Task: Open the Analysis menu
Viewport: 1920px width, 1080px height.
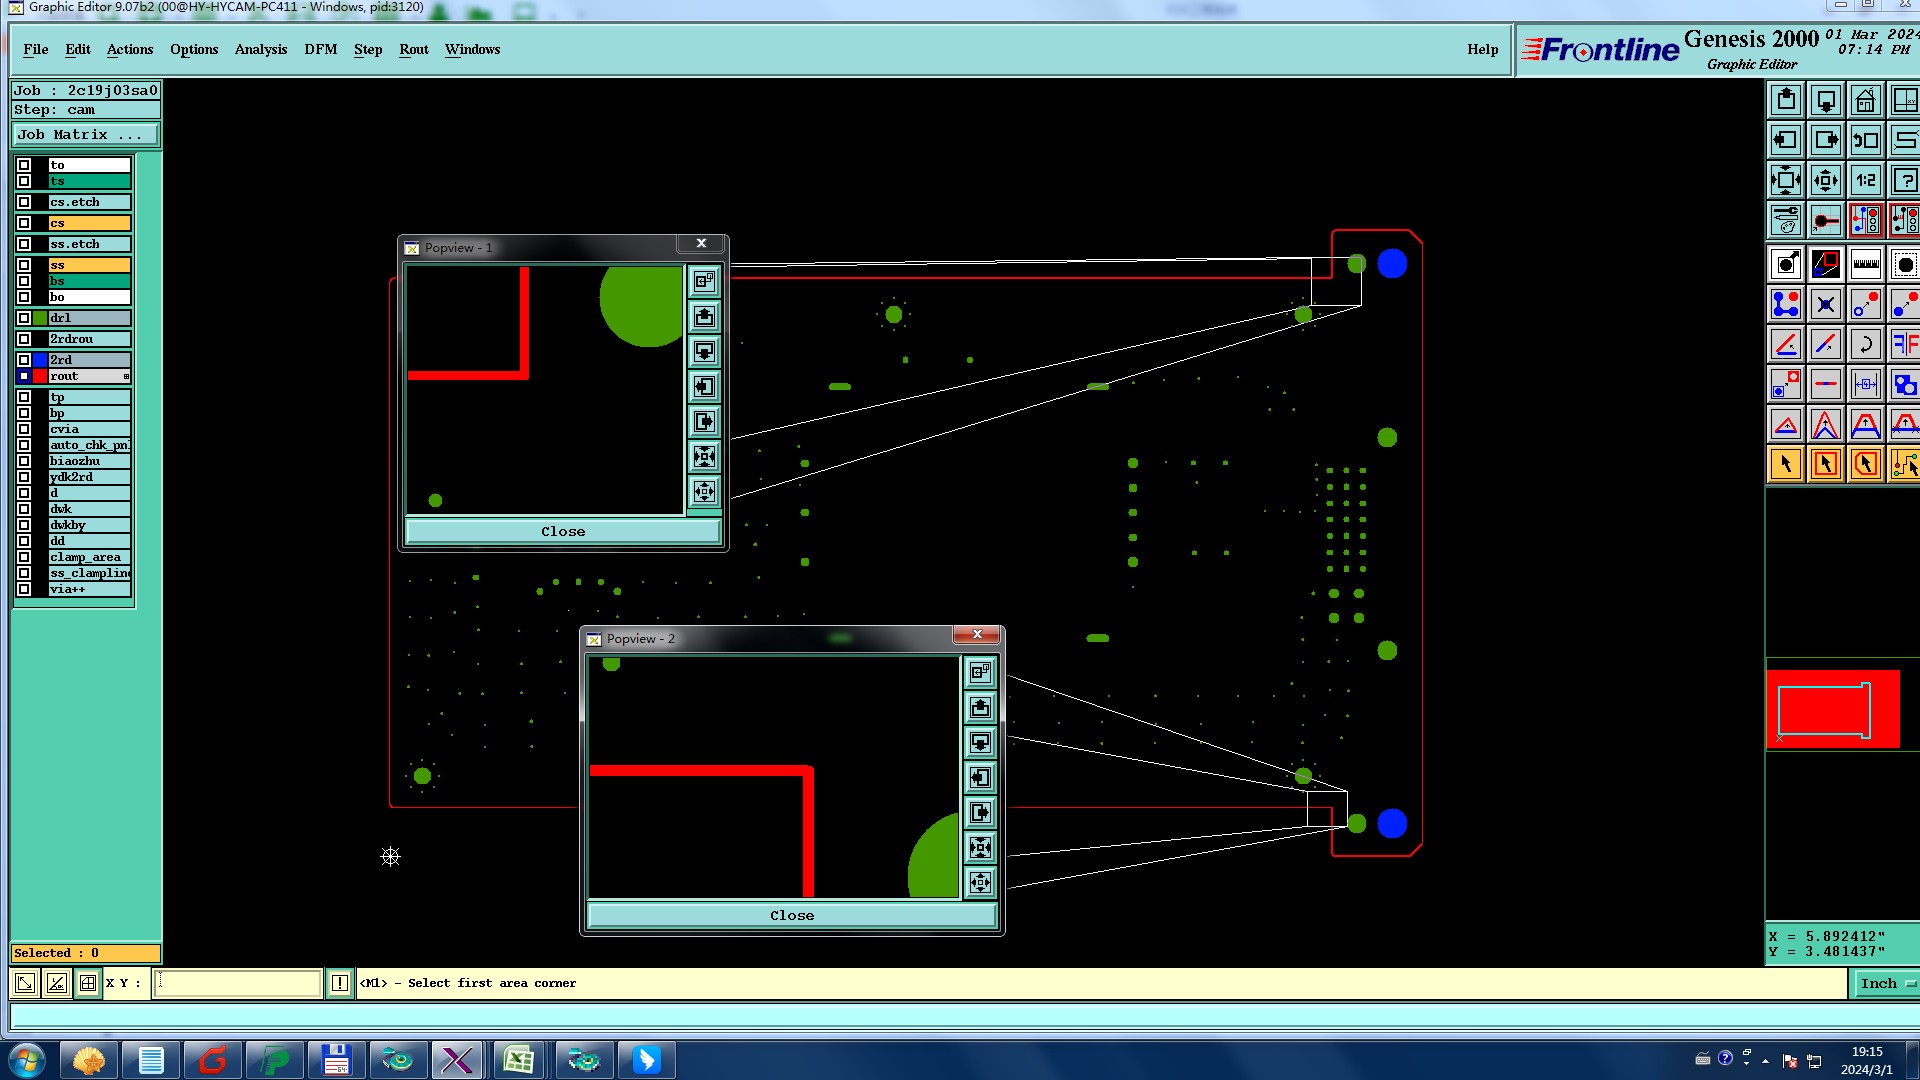Action: 260,49
